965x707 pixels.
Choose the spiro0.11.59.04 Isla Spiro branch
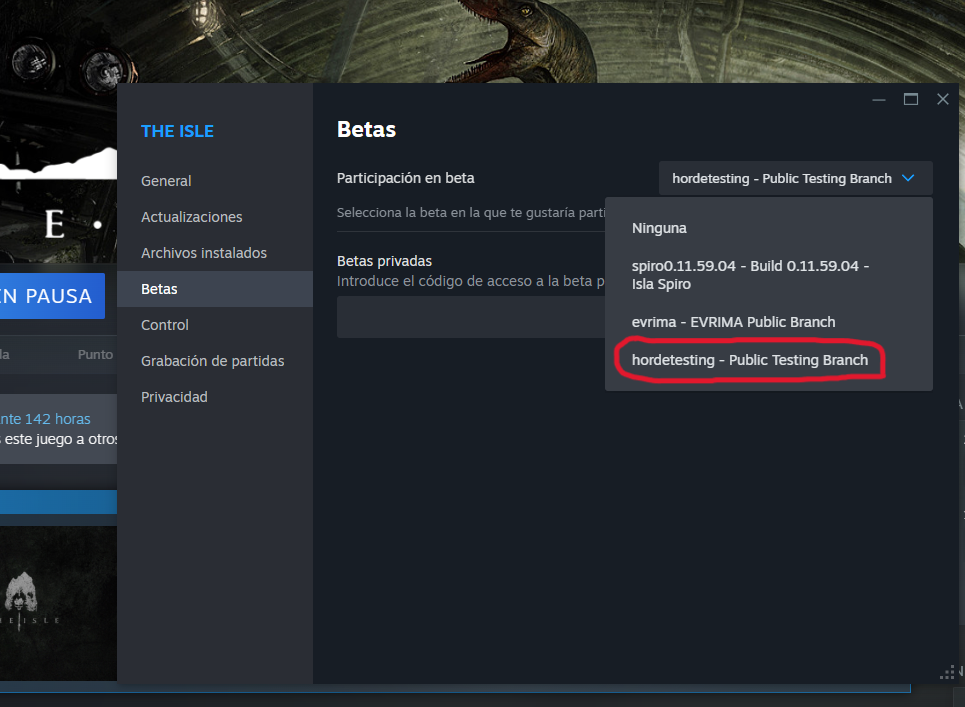tap(750, 275)
